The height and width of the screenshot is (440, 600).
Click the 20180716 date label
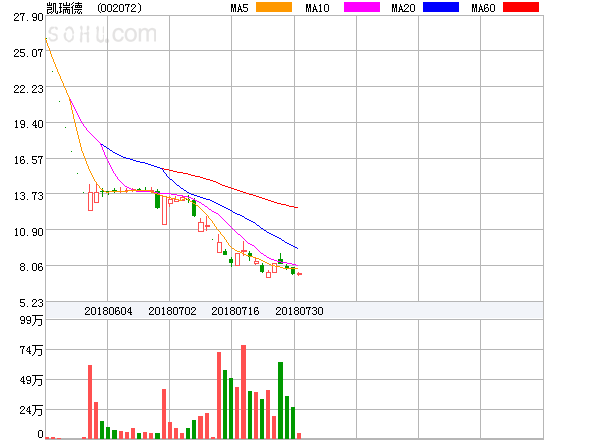click(x=235, y=311)
